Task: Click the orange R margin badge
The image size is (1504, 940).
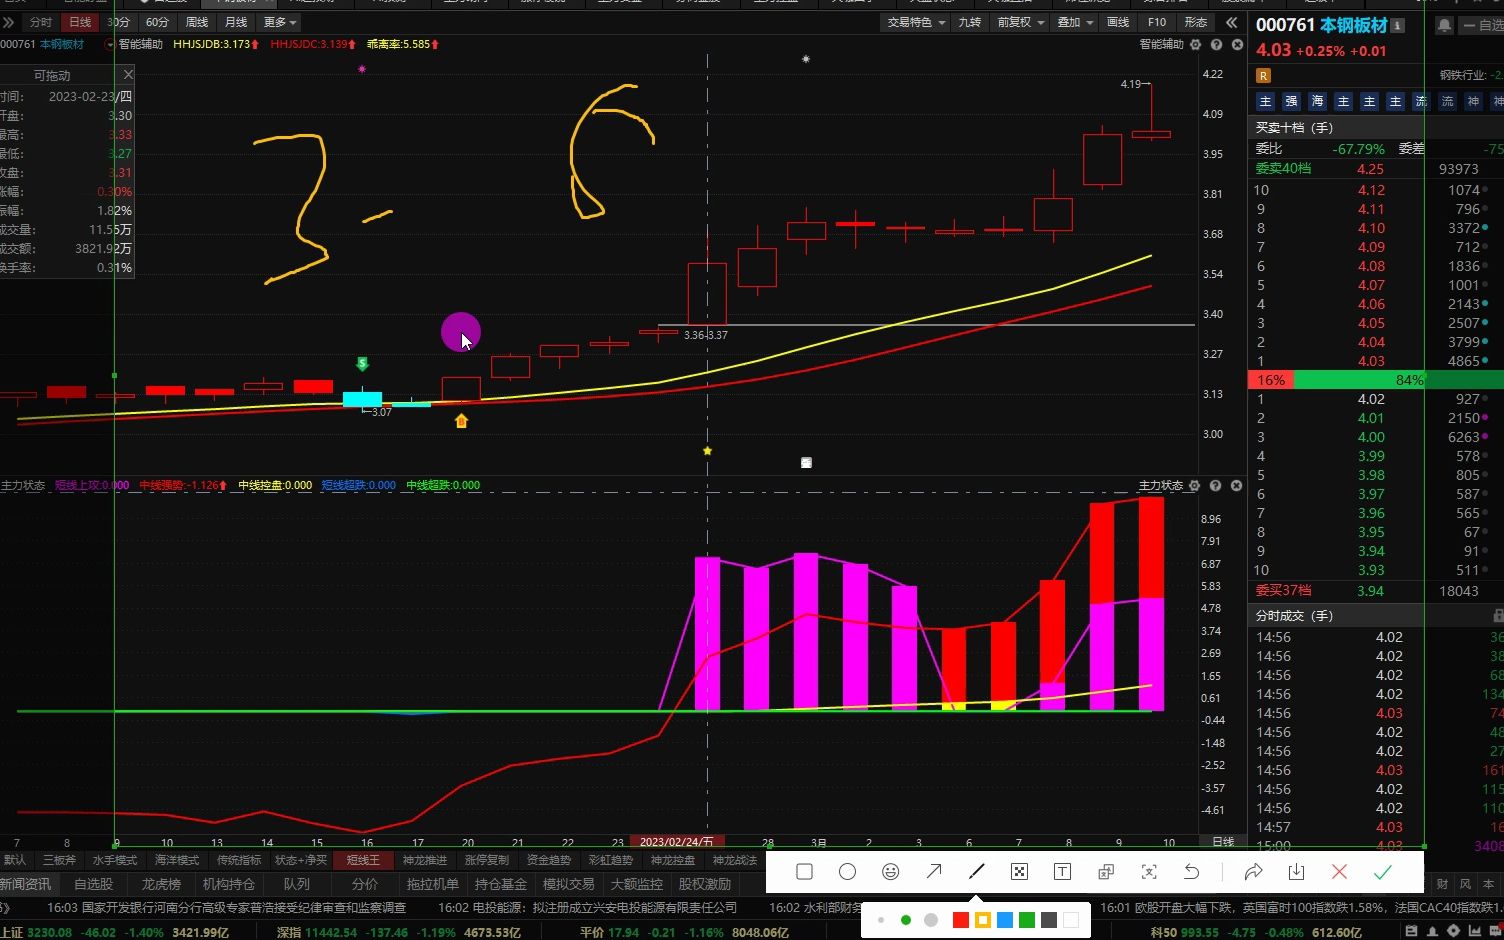Action: 1263,75
